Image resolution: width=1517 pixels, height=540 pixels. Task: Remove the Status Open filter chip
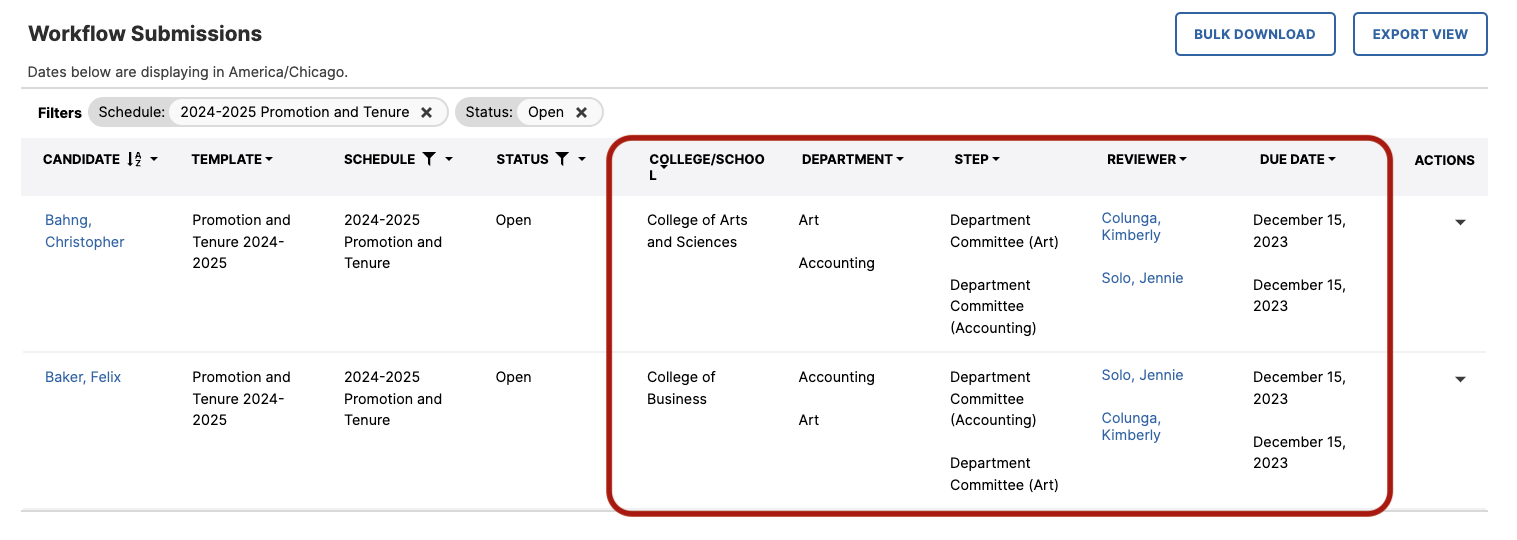point(581,113)
